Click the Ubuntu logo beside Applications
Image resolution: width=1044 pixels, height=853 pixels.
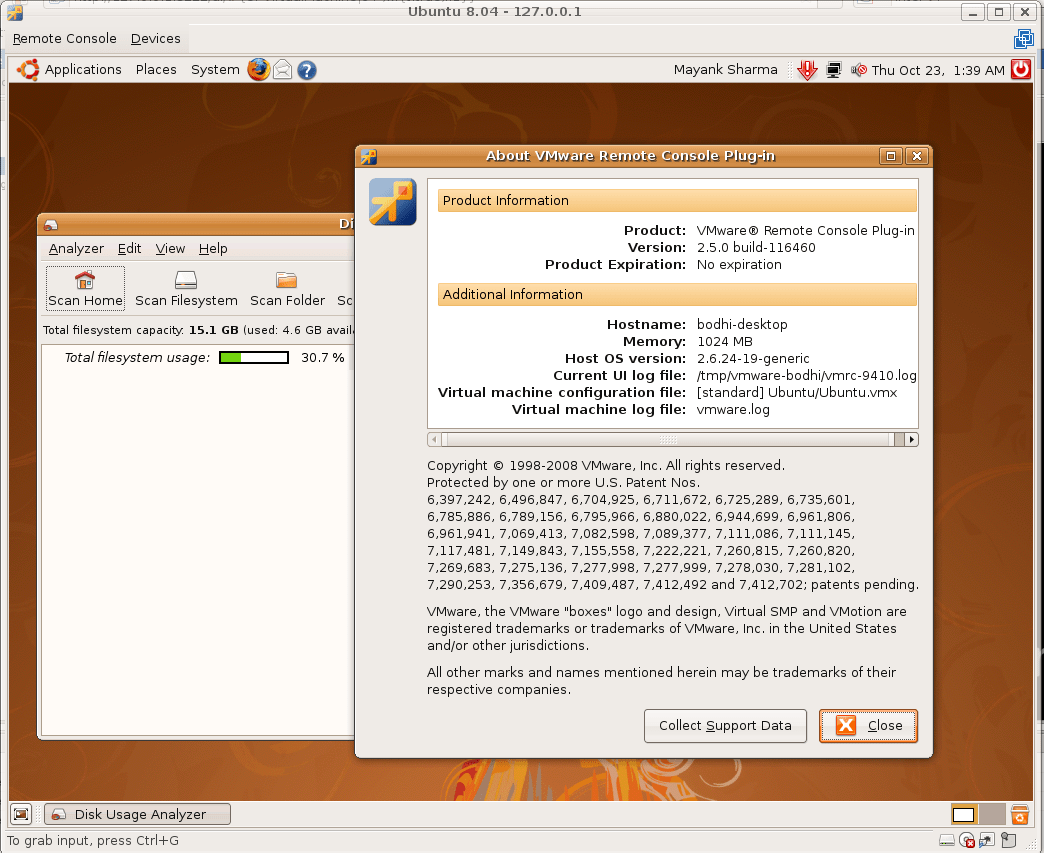coord(28,69)
